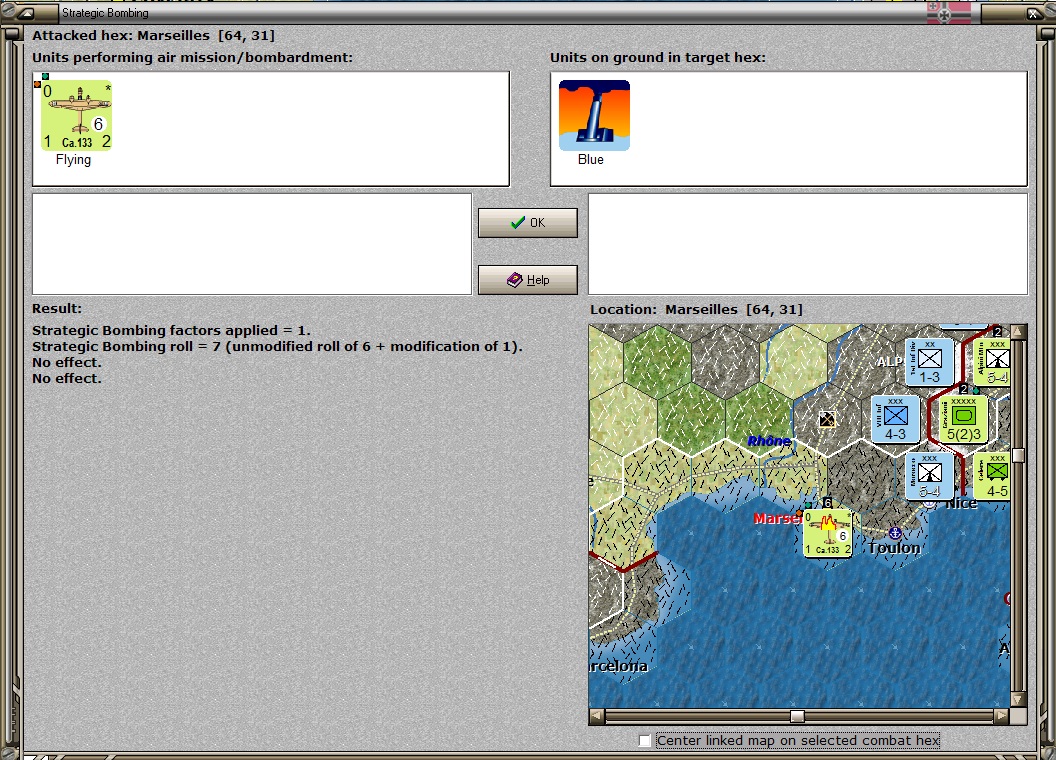Select the partially visible 5-4 counter at the map's top right
Image resolution: width=1056 pixels, height=760 pixels.
993,362
